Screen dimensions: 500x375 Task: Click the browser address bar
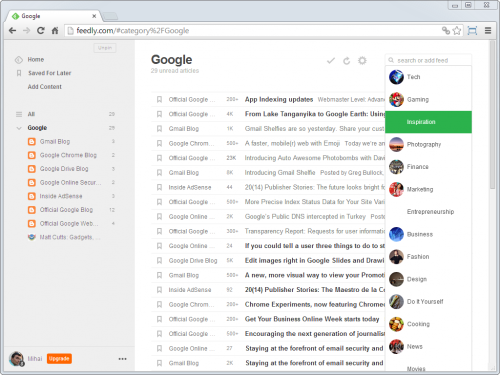pos(253,31)
